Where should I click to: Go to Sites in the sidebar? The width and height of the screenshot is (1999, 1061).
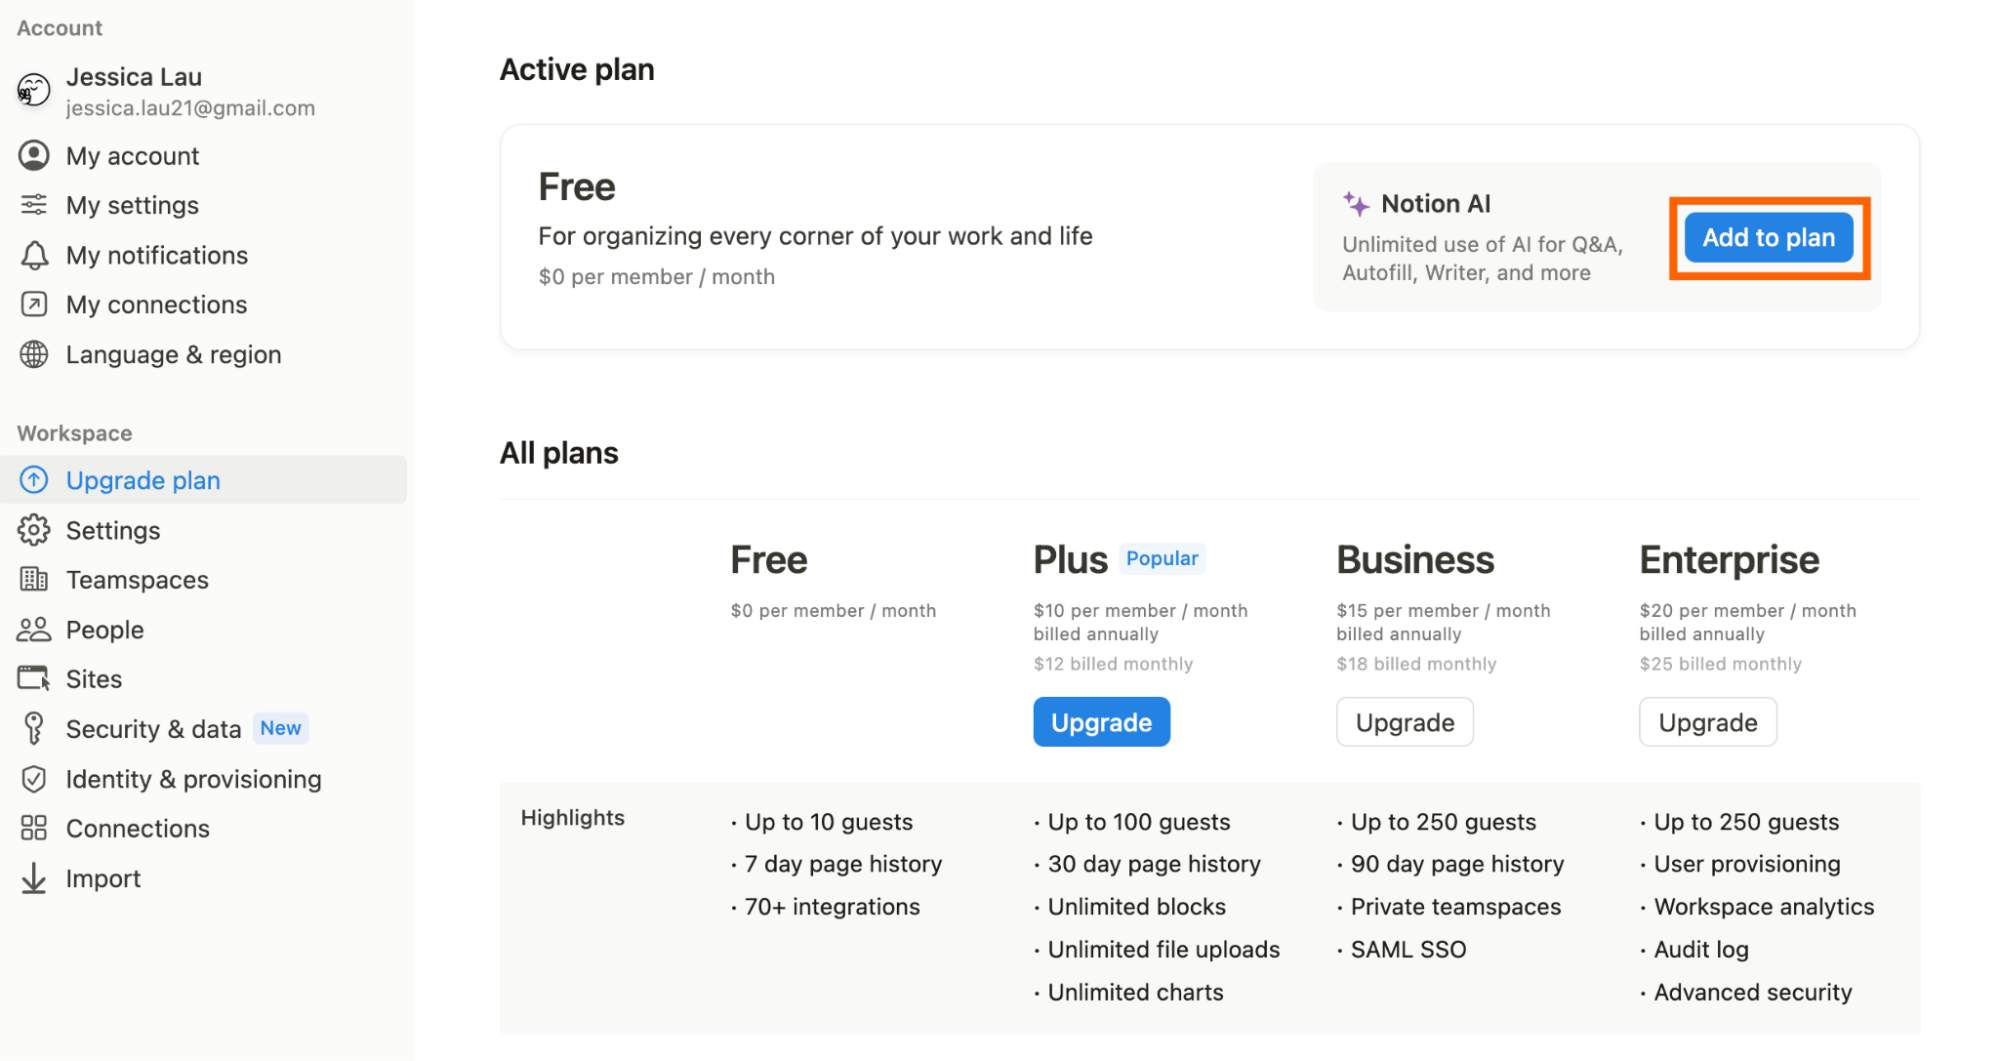tap(94, 679)
